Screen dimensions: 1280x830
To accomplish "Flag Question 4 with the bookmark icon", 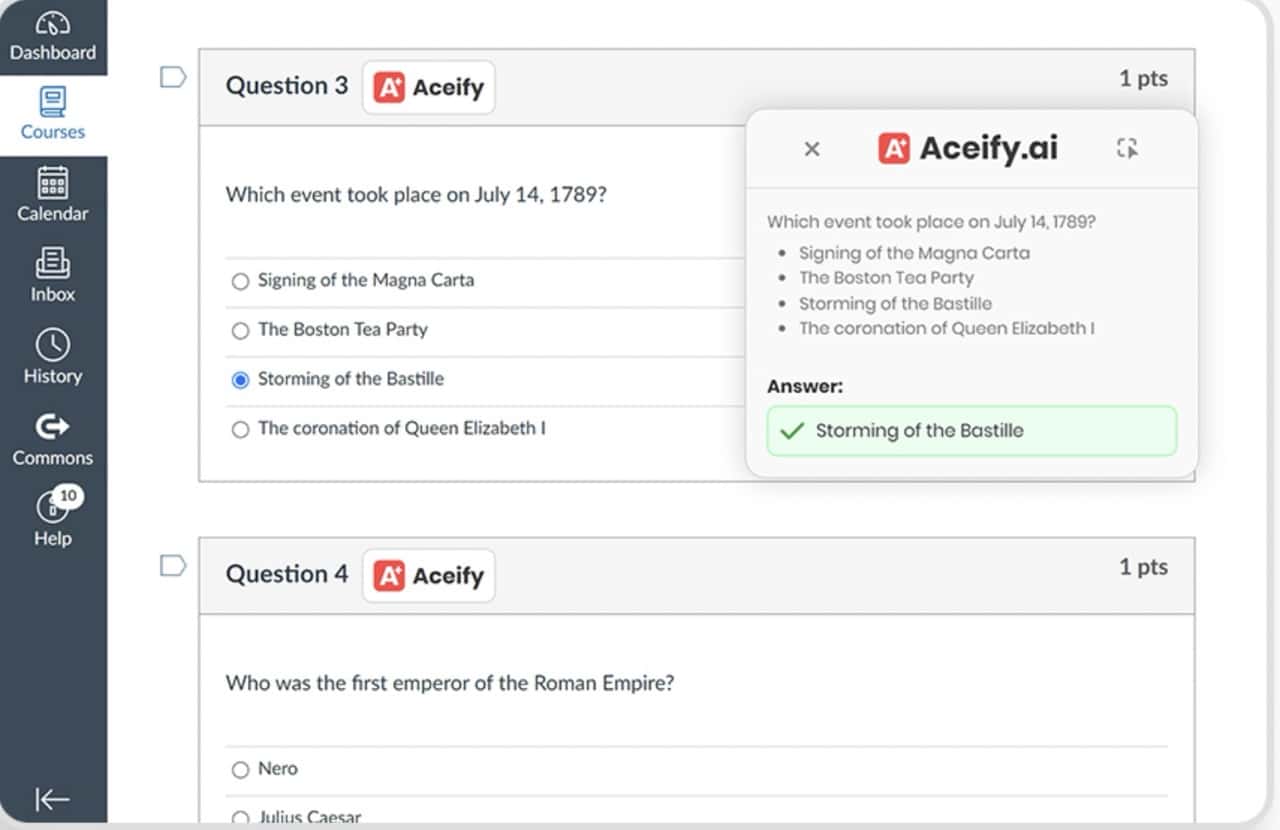I will pyautogui.click(x=172, y=565).
